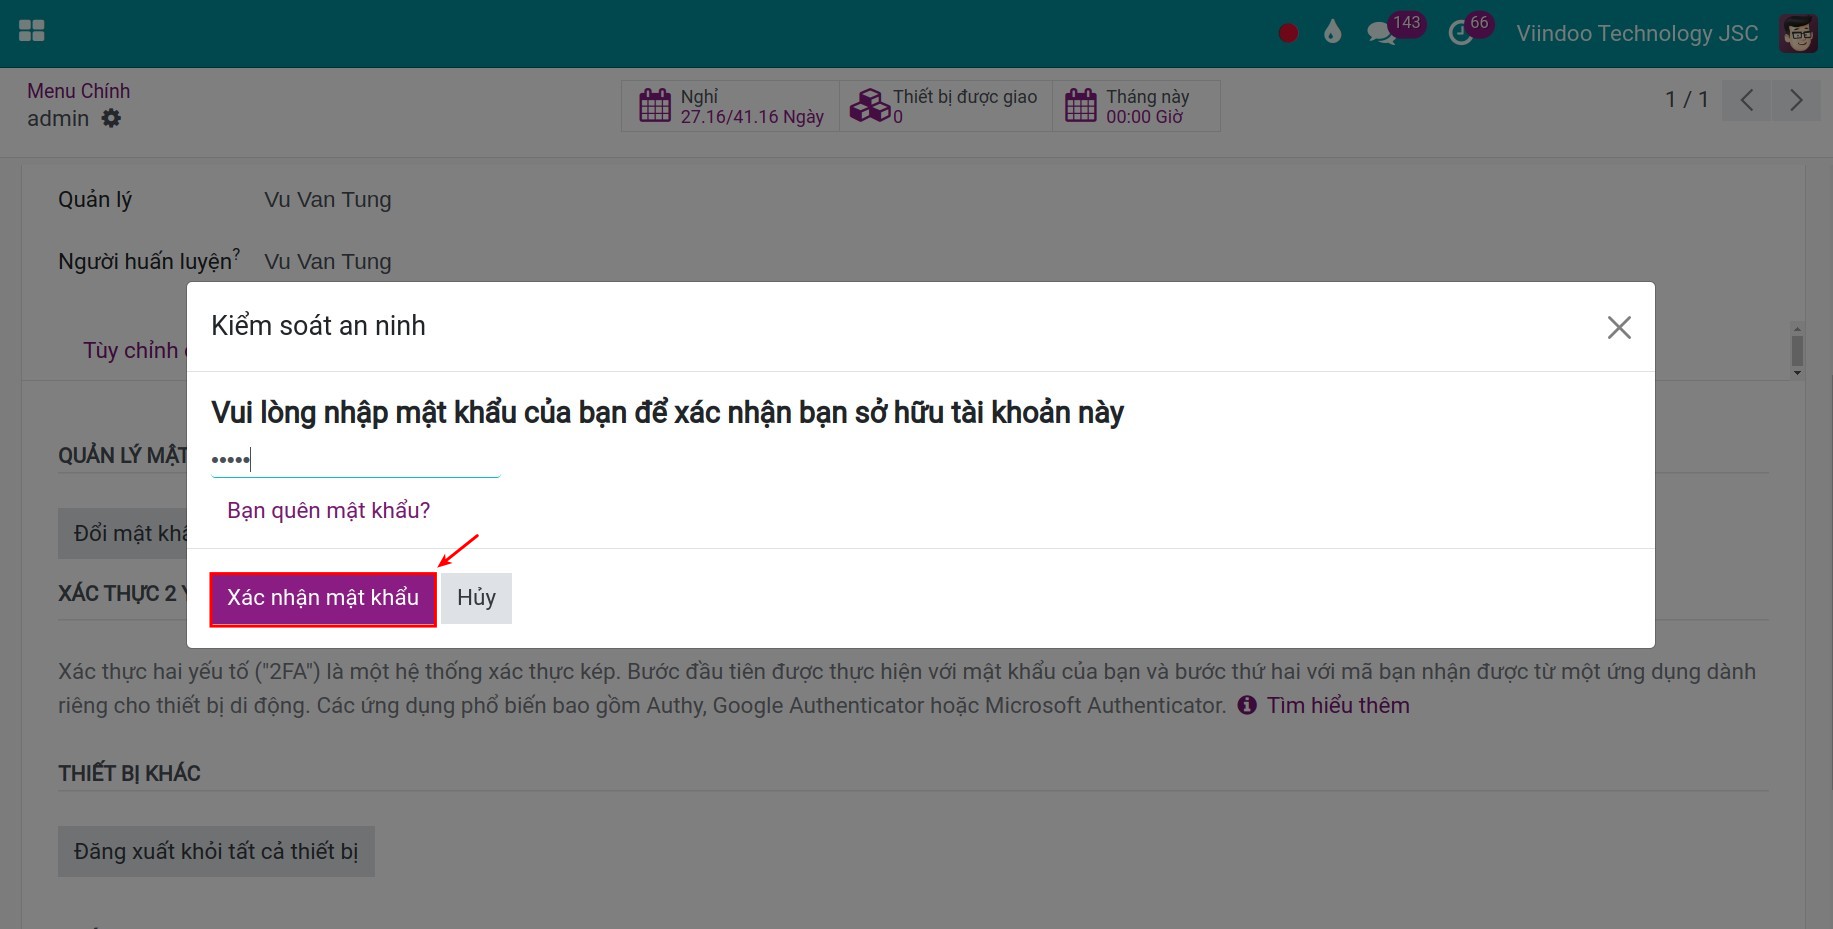Open the Tìm hiểu thêm link
1833x929 pixels.
(x=1338, y=705)
